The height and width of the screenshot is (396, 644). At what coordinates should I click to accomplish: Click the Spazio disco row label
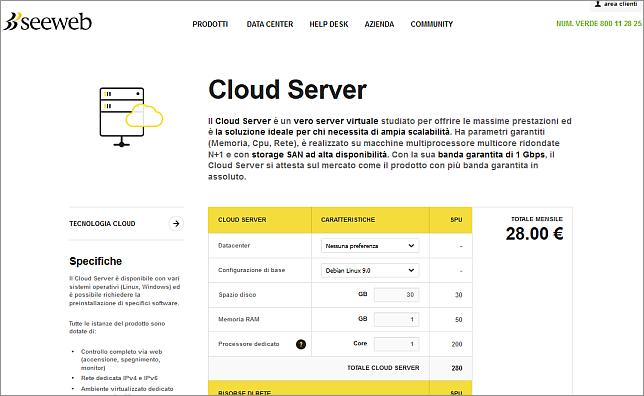click(x=237, y=295)
